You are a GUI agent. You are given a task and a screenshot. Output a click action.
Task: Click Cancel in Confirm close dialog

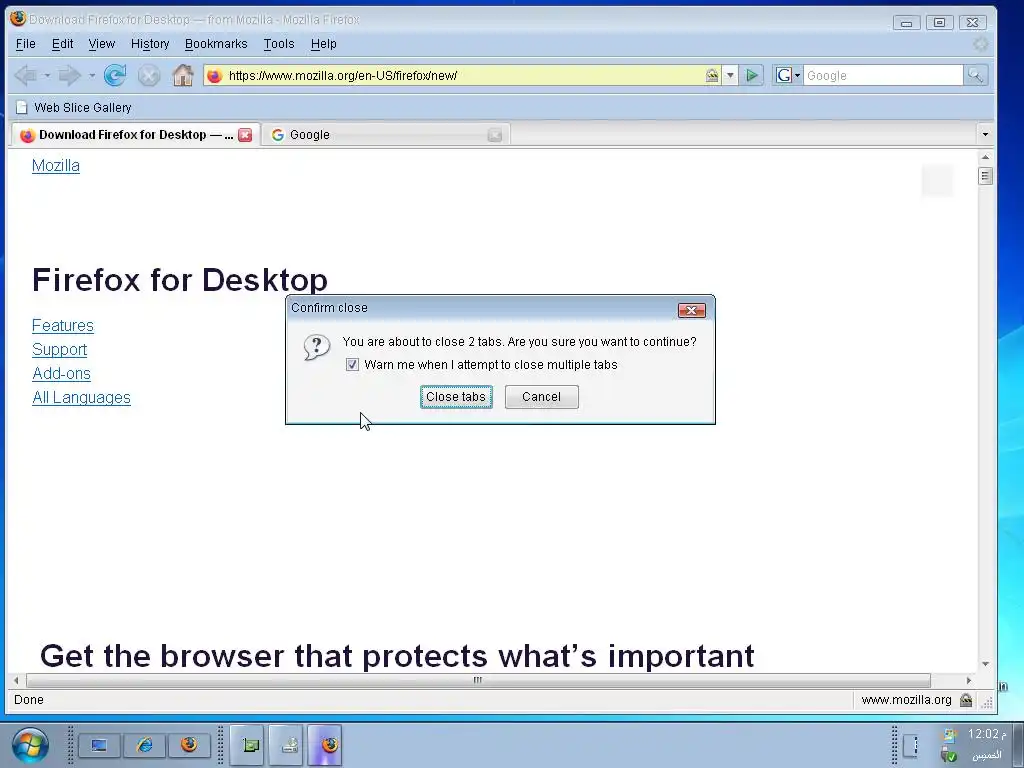click(x=541, y=397)
